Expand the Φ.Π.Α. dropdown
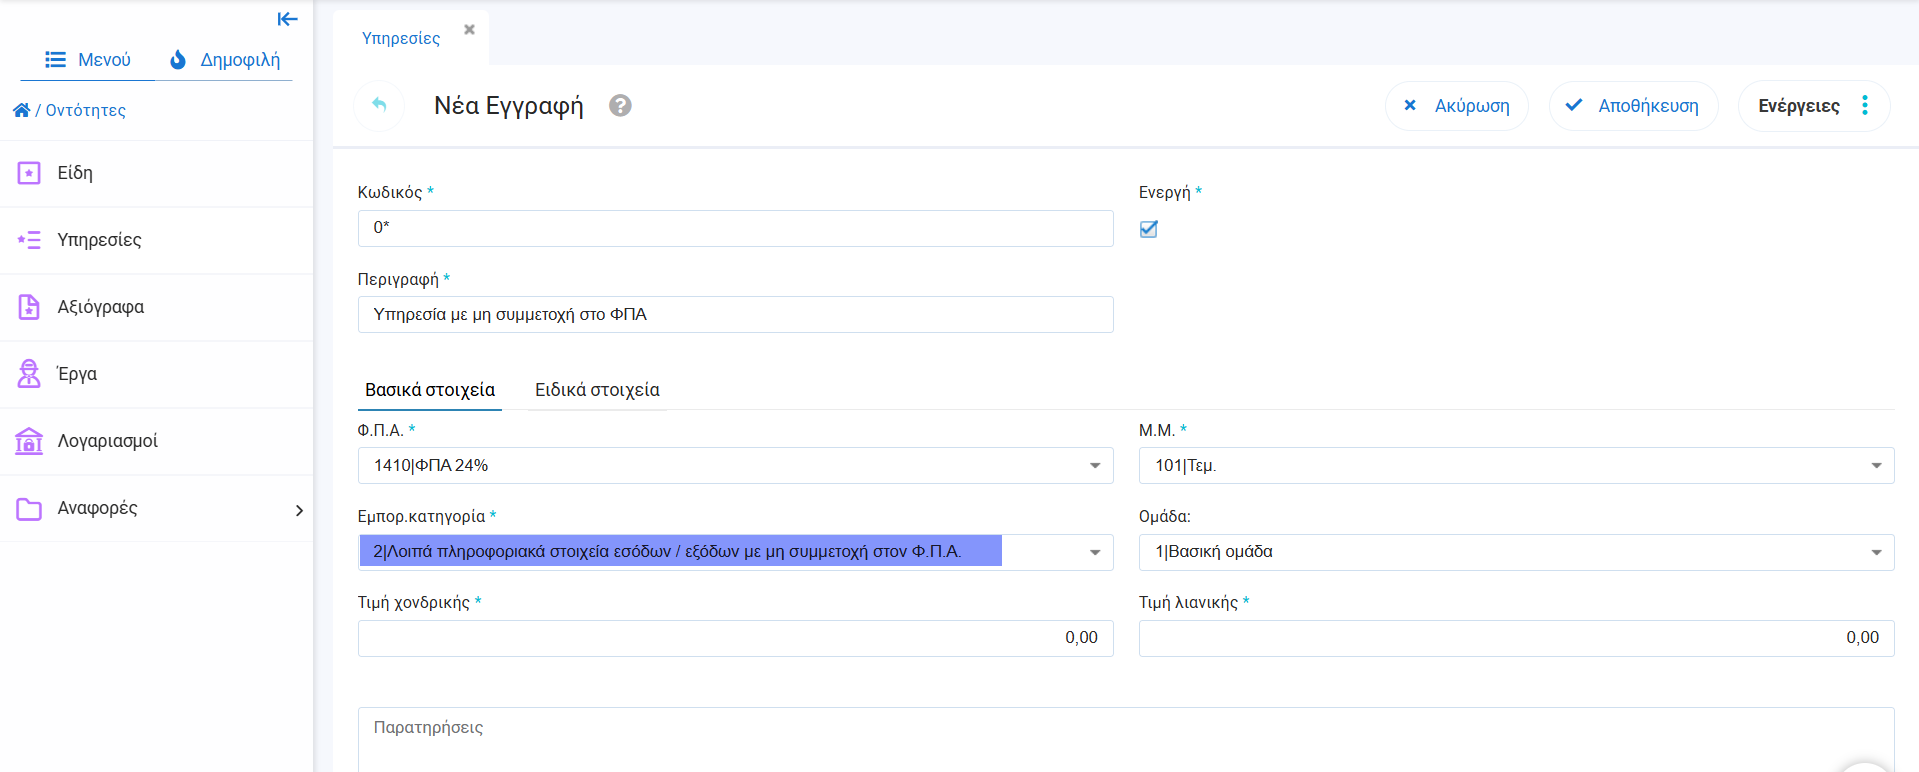Image resolution: width=1919 pixels, height=772 pixels. (x=1094, y=466)
